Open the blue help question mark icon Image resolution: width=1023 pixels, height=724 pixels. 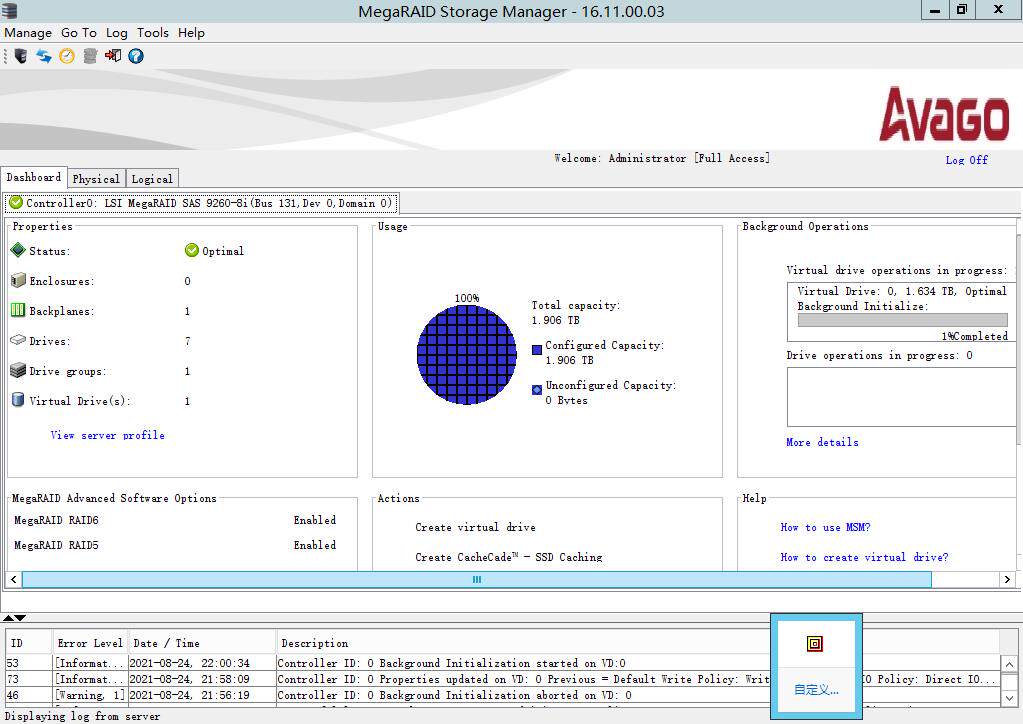point(136,56)
